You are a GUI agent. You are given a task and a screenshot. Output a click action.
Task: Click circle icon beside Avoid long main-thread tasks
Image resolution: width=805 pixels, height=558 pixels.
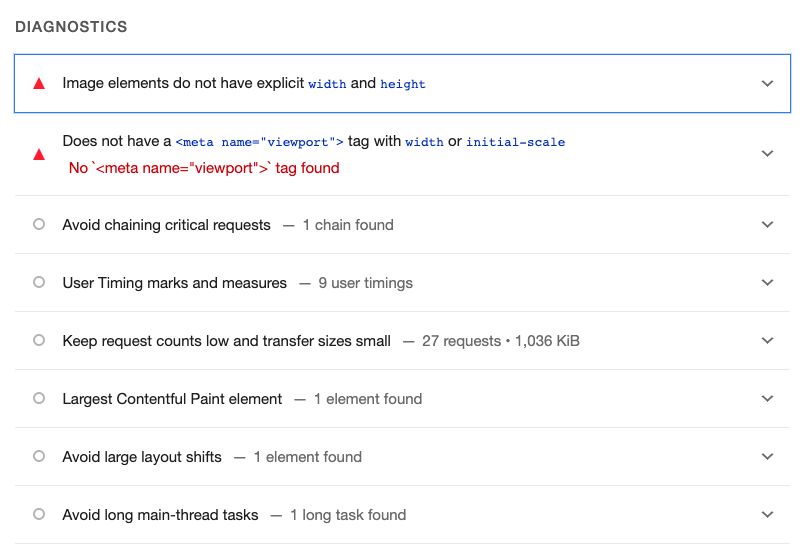coord(39,514)
